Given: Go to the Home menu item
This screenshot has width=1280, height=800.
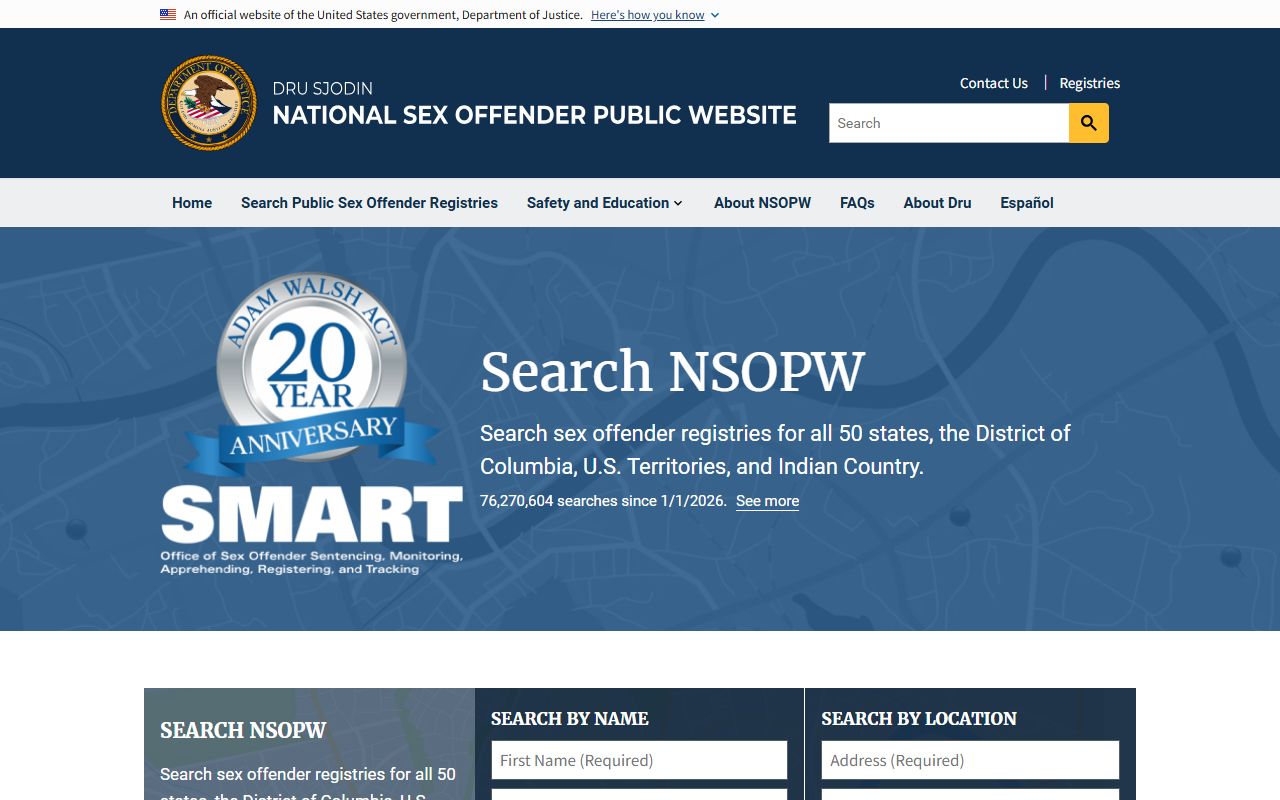Looking at the screenshot, I should (192, 203).
